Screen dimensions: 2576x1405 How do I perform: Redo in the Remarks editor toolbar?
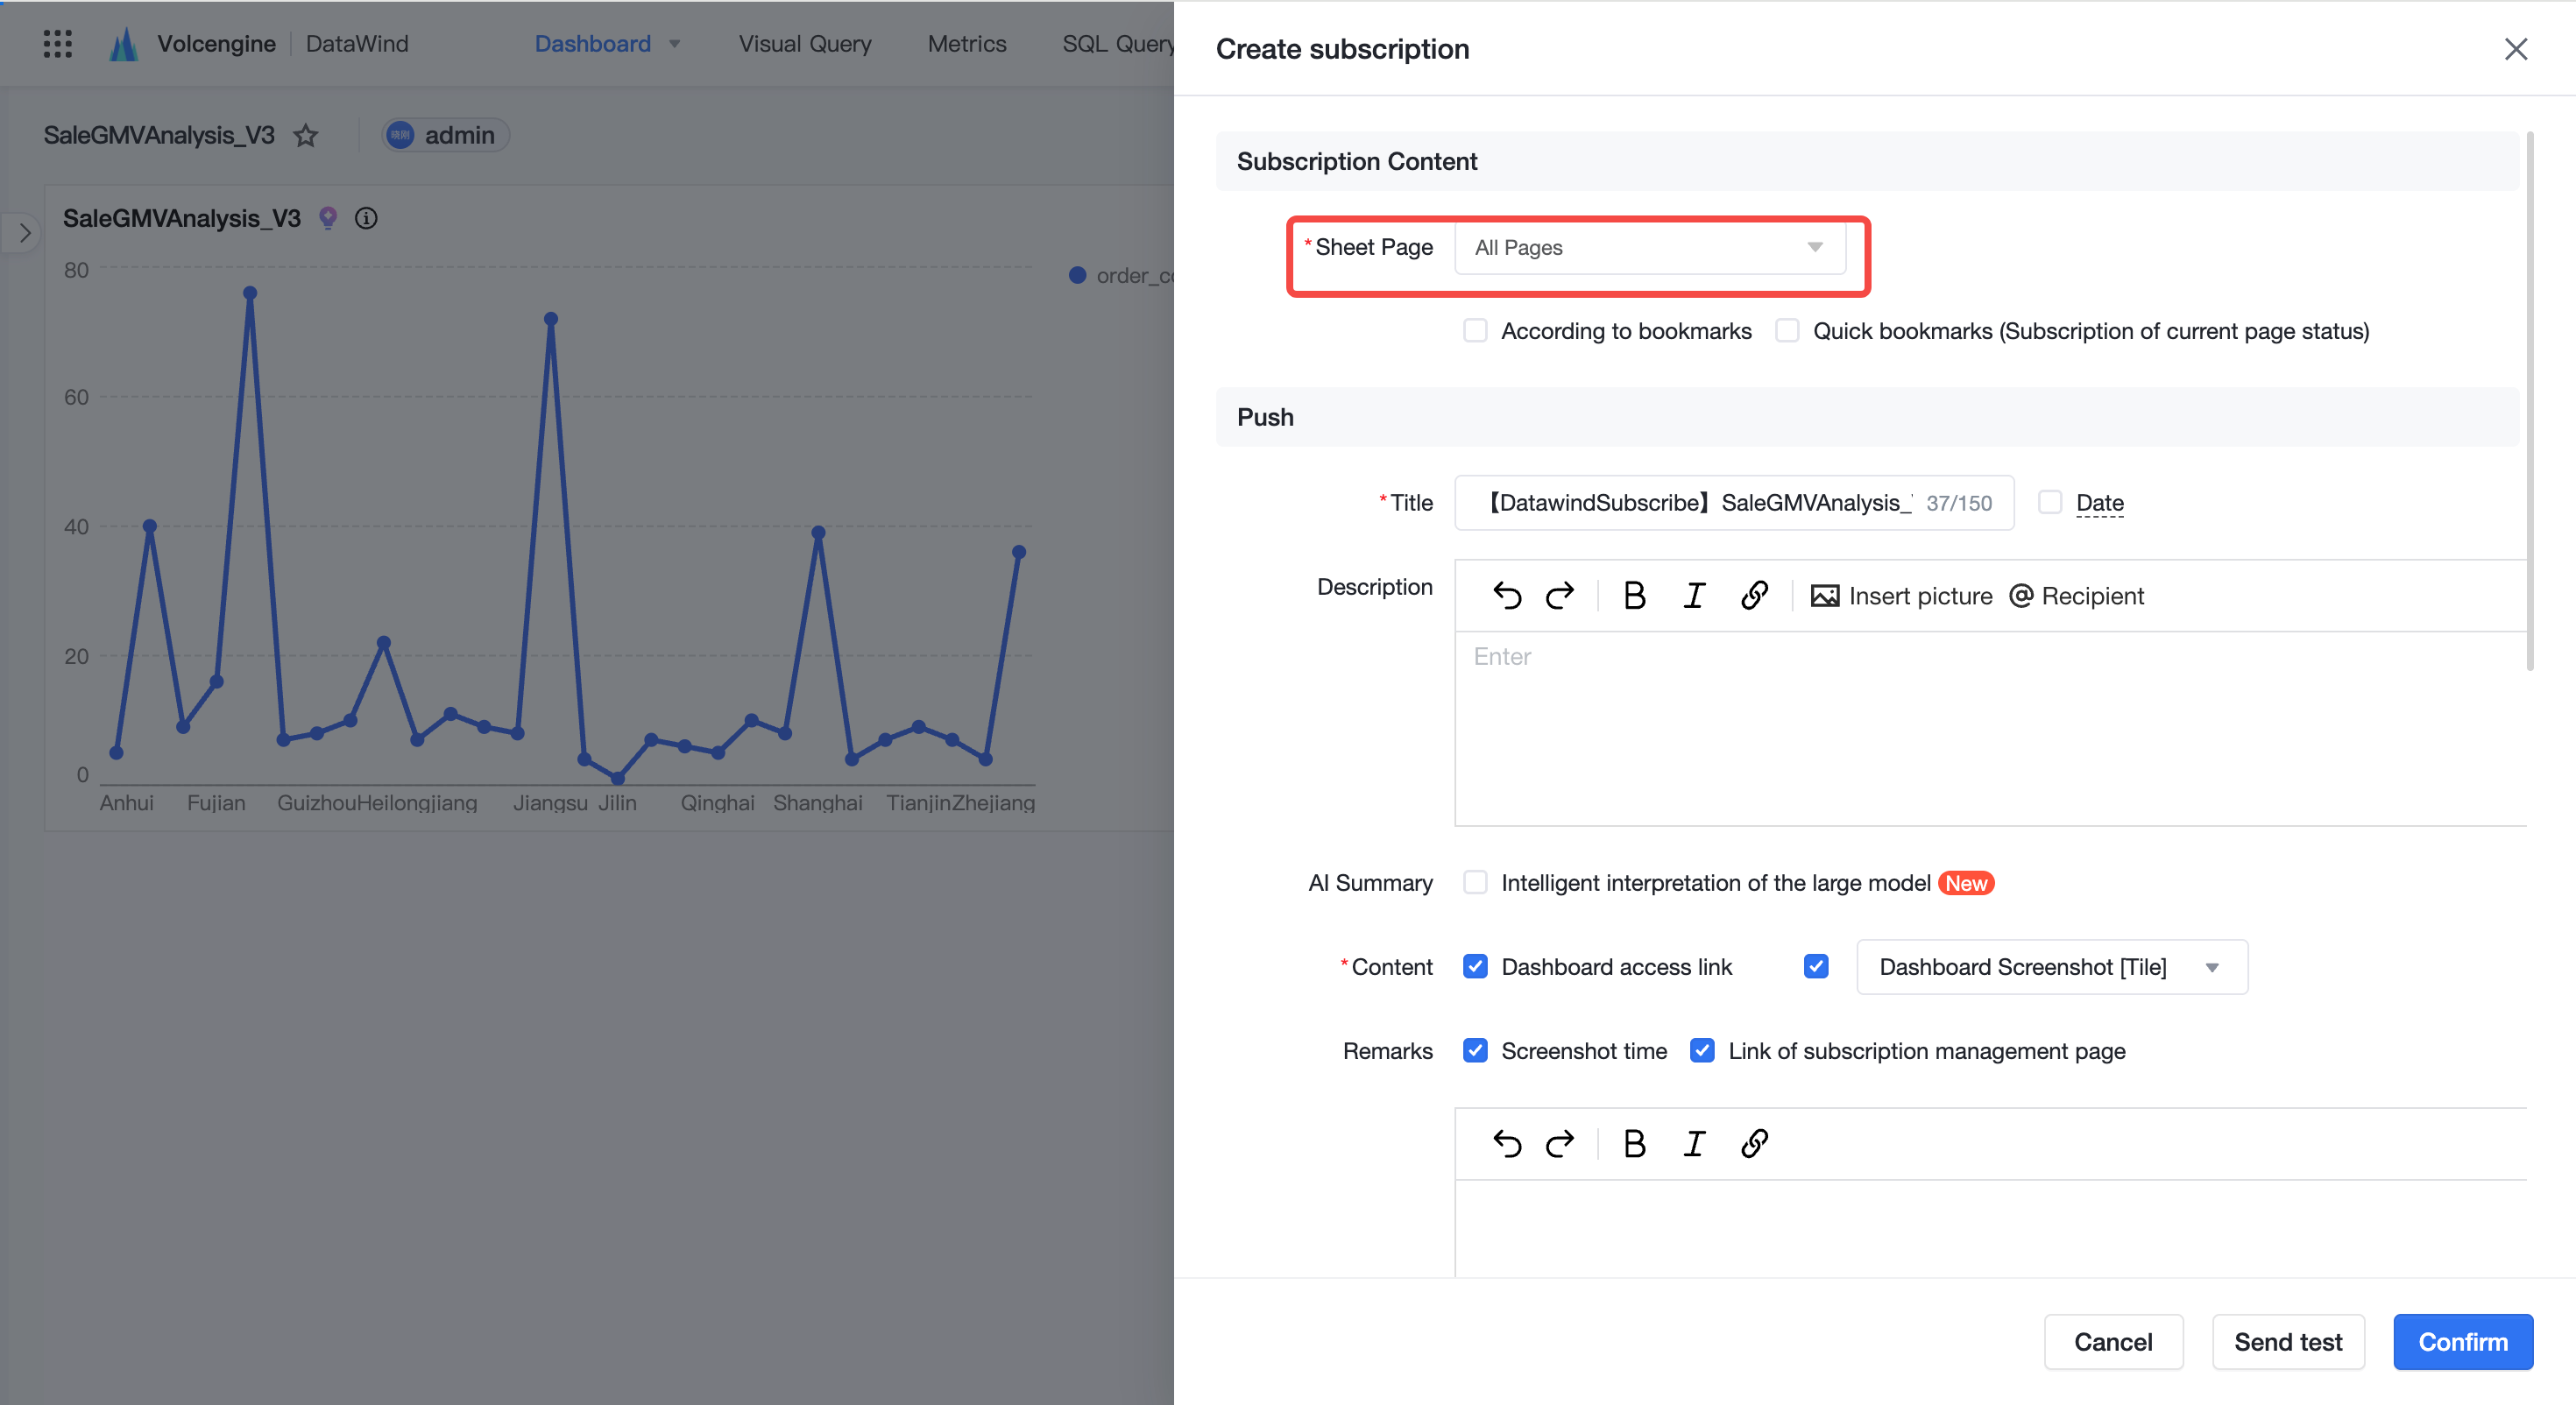tap(1560, 1143)
